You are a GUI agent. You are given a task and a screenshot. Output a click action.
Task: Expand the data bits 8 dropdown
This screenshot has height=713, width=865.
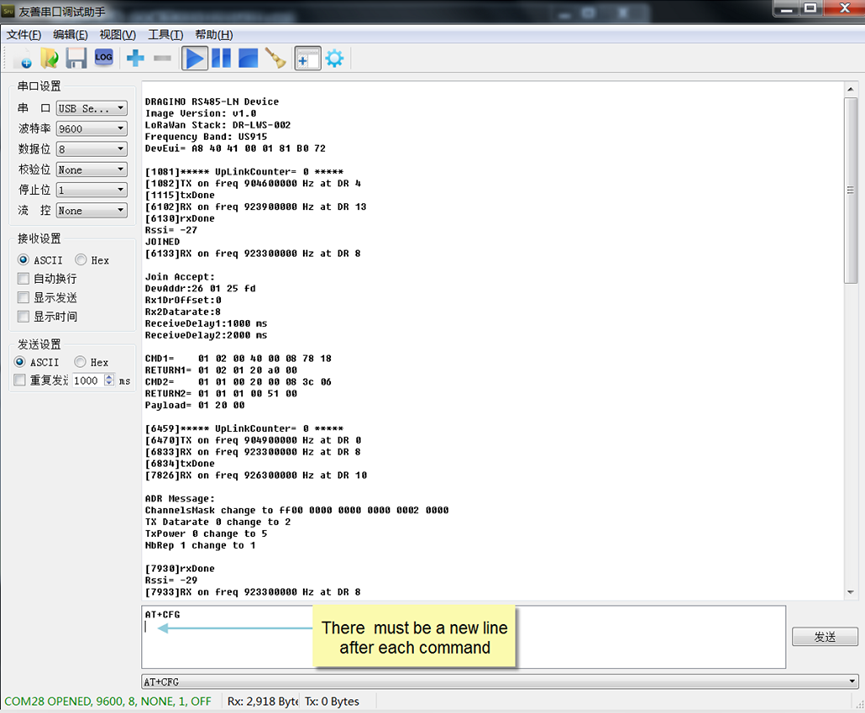pyautogui.click(x=92, y=149)
